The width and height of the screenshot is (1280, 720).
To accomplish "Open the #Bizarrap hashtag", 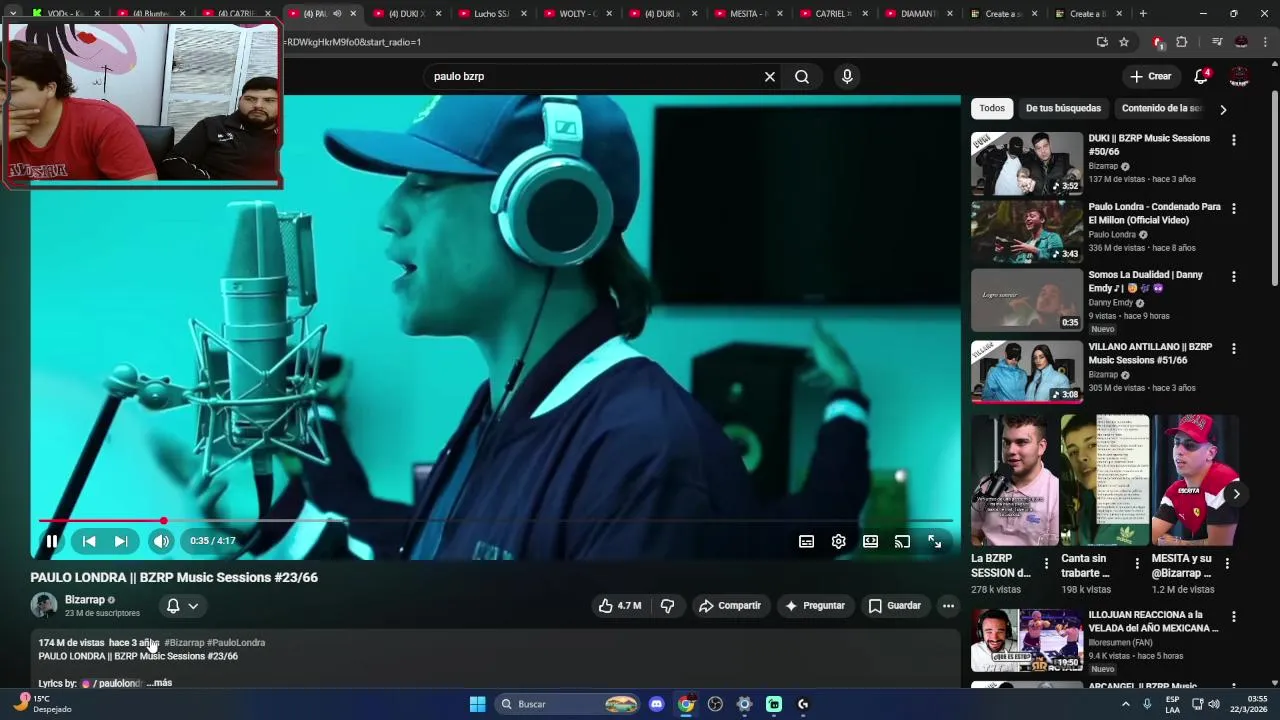I will coord(184,643).
